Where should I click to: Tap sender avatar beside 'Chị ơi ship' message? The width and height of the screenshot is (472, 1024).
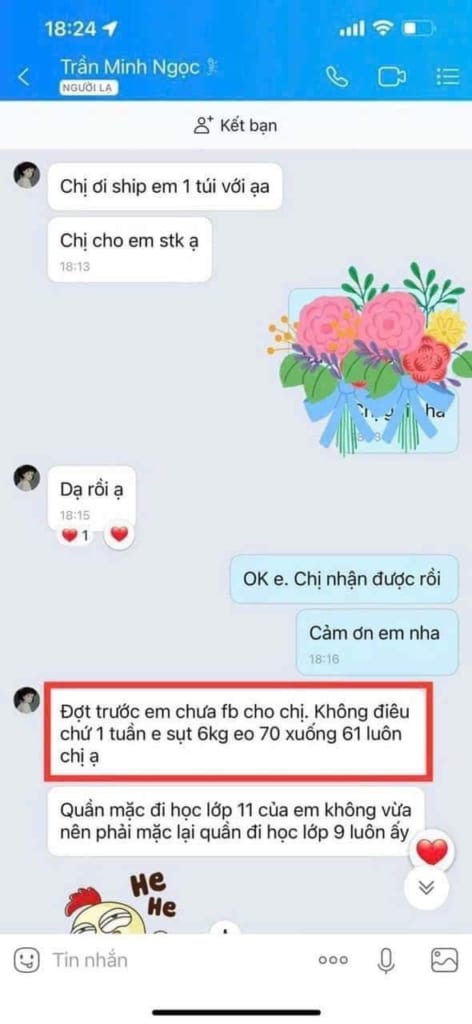point(27,176)
